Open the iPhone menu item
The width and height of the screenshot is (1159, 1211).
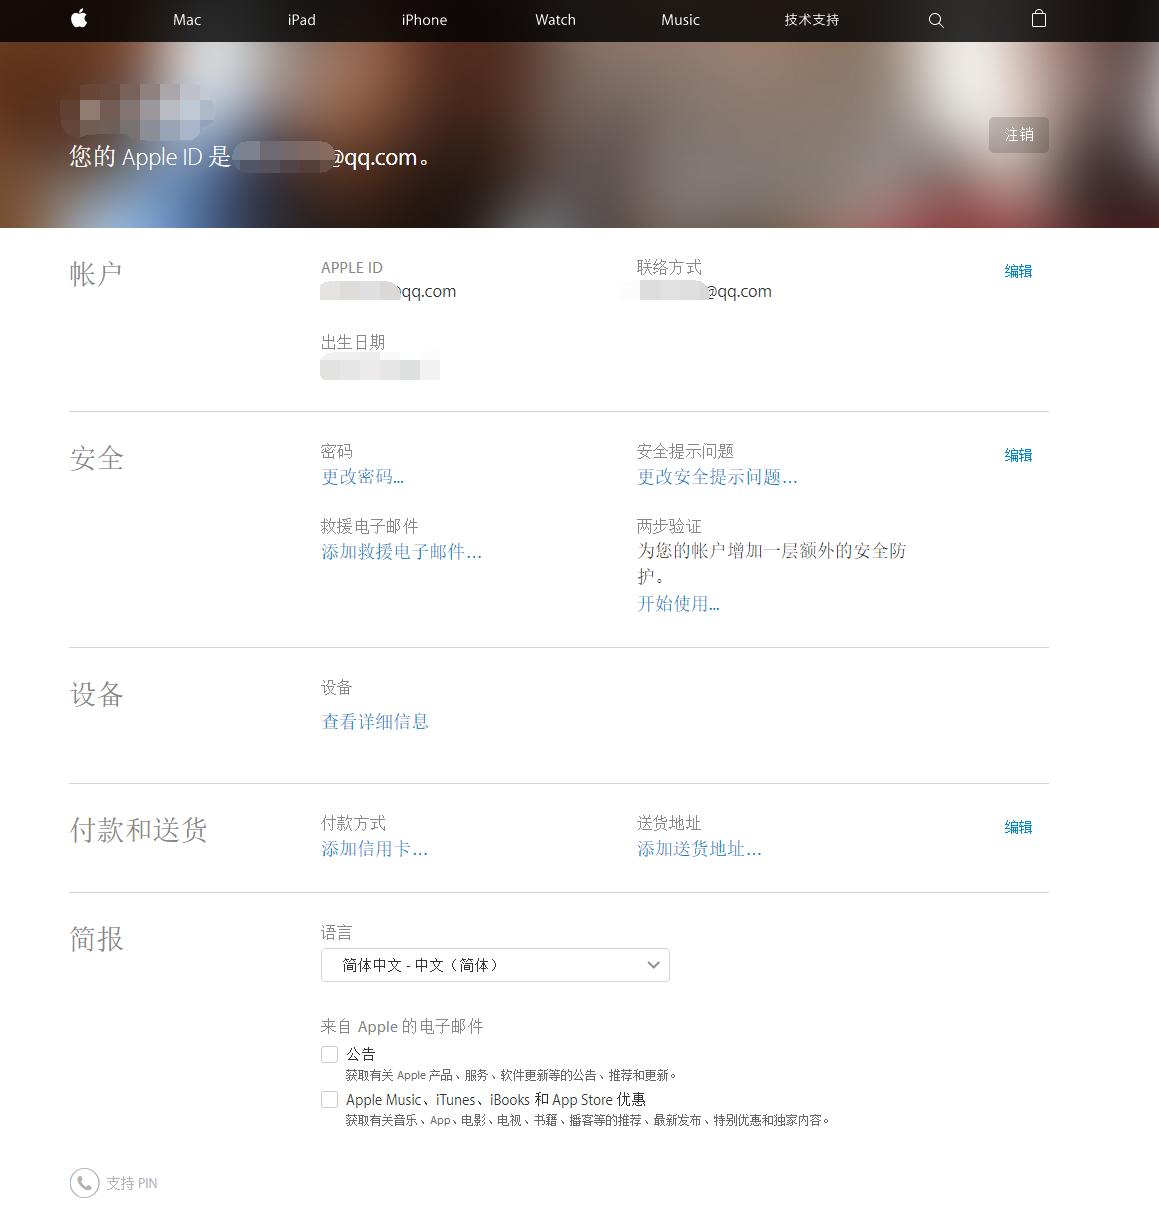[x=423, y=20]
